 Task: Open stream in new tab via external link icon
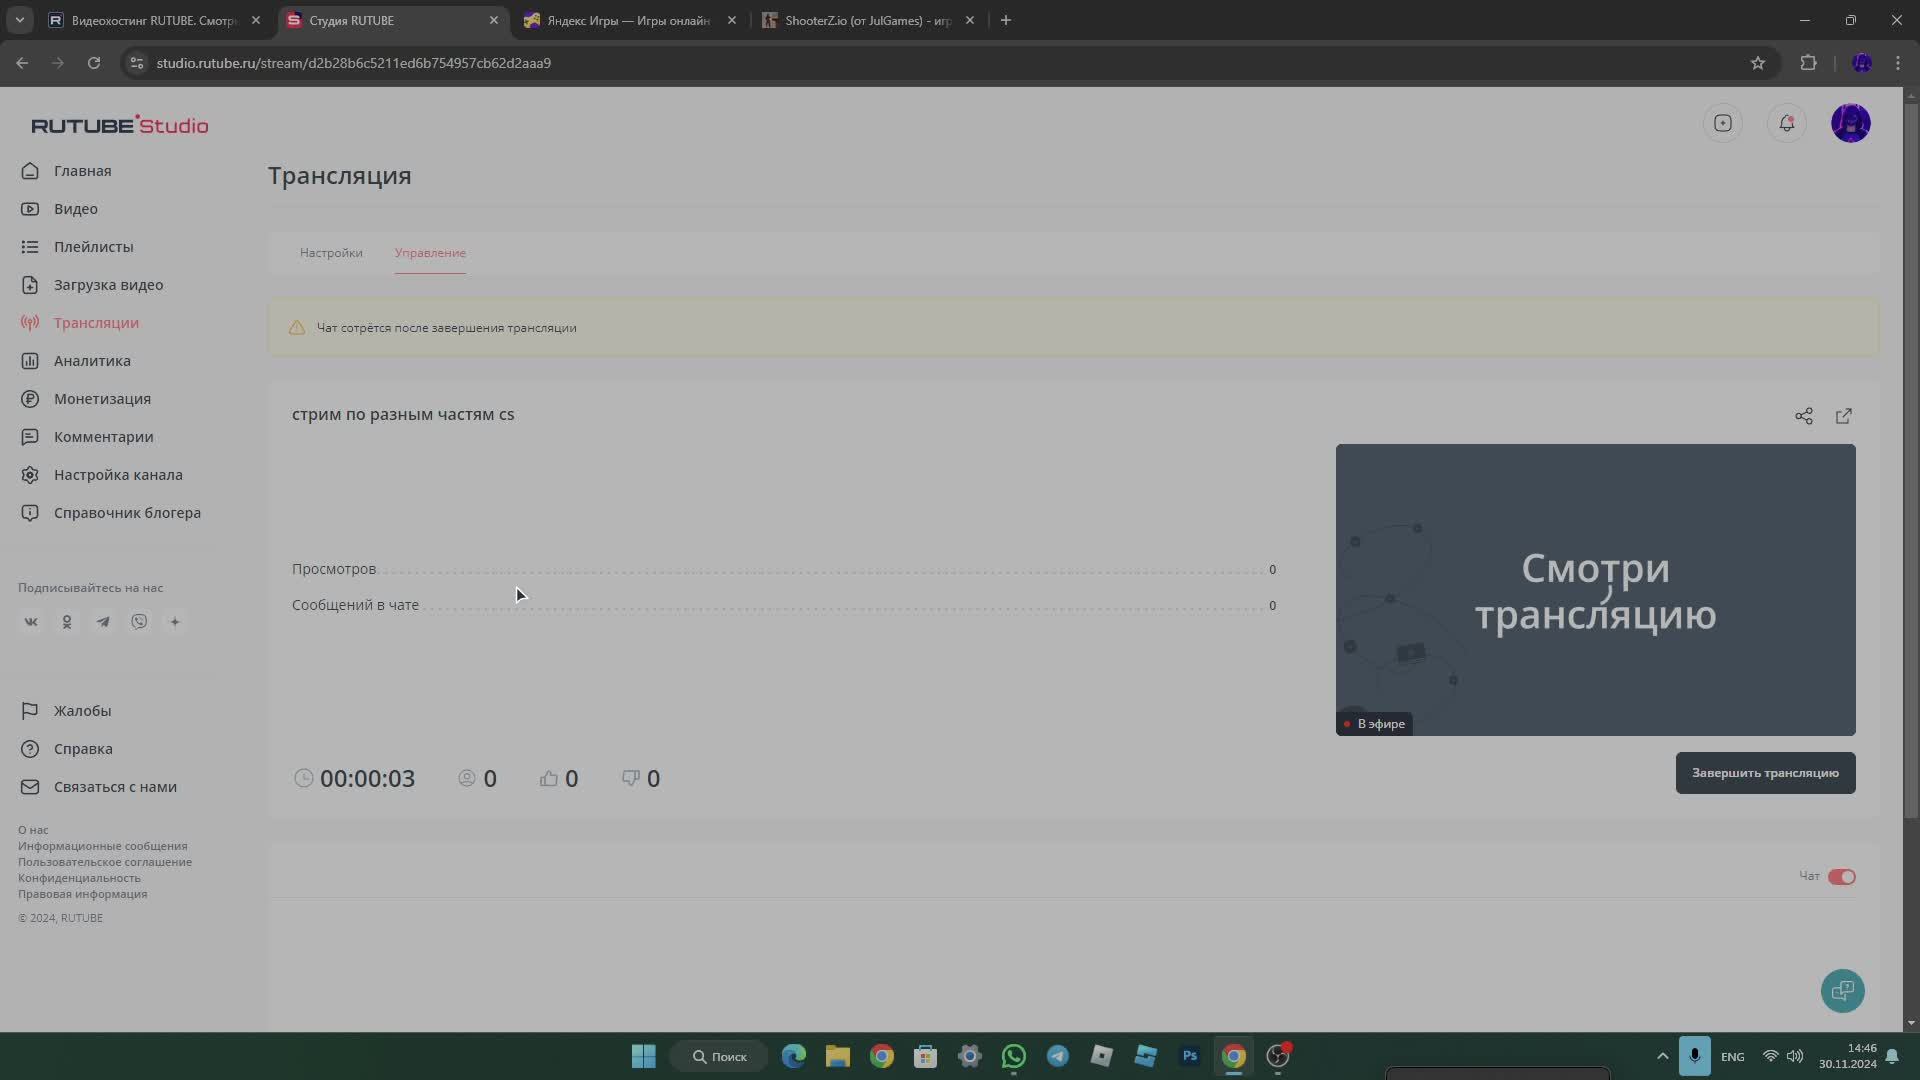tap(1843, 415)
